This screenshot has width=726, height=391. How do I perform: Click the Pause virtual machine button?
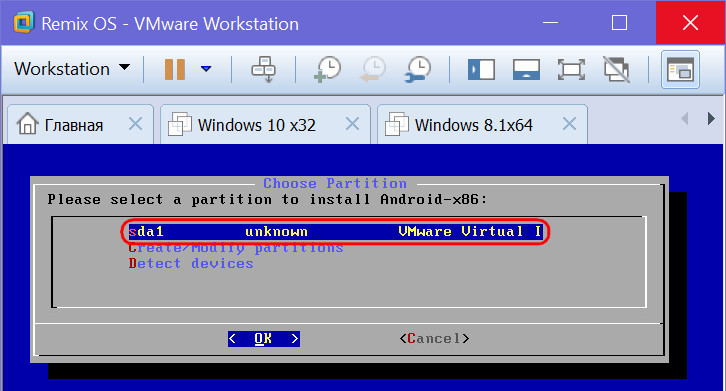(175, 69)
